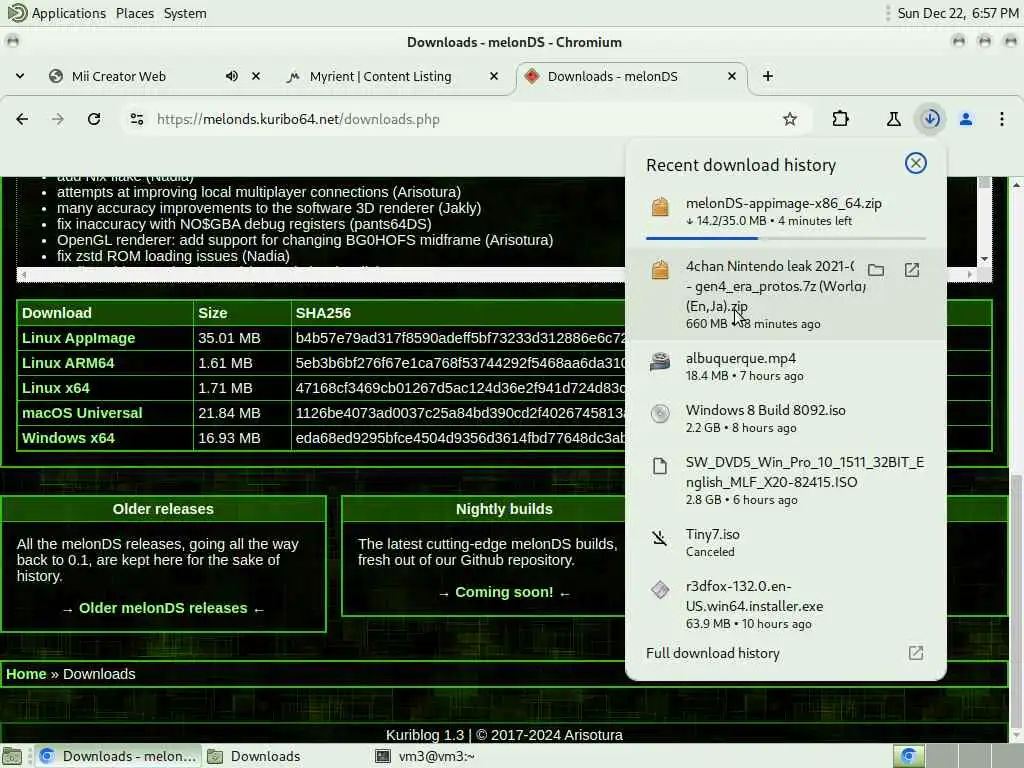The image size is (1024, 768).
Task: Open the profile avatar menu
Action: pyautogui.click(x=966, y=119)
